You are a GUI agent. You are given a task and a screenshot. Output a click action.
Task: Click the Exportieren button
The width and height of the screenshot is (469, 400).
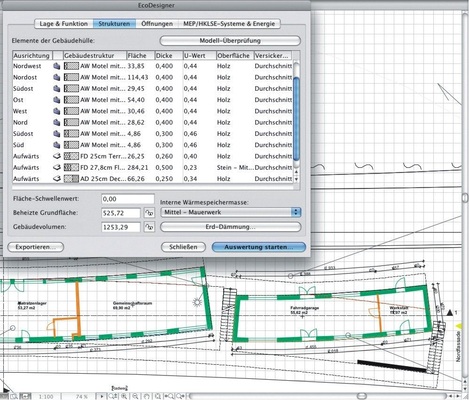click(x=36, y=247)
